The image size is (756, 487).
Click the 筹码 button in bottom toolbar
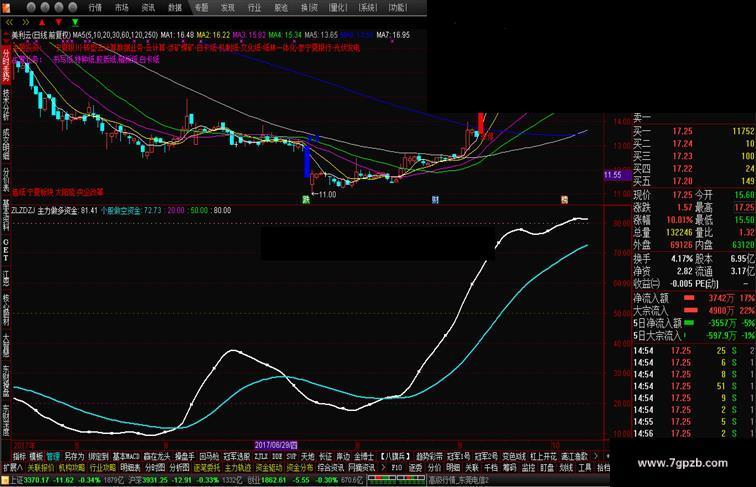[510, 468]
